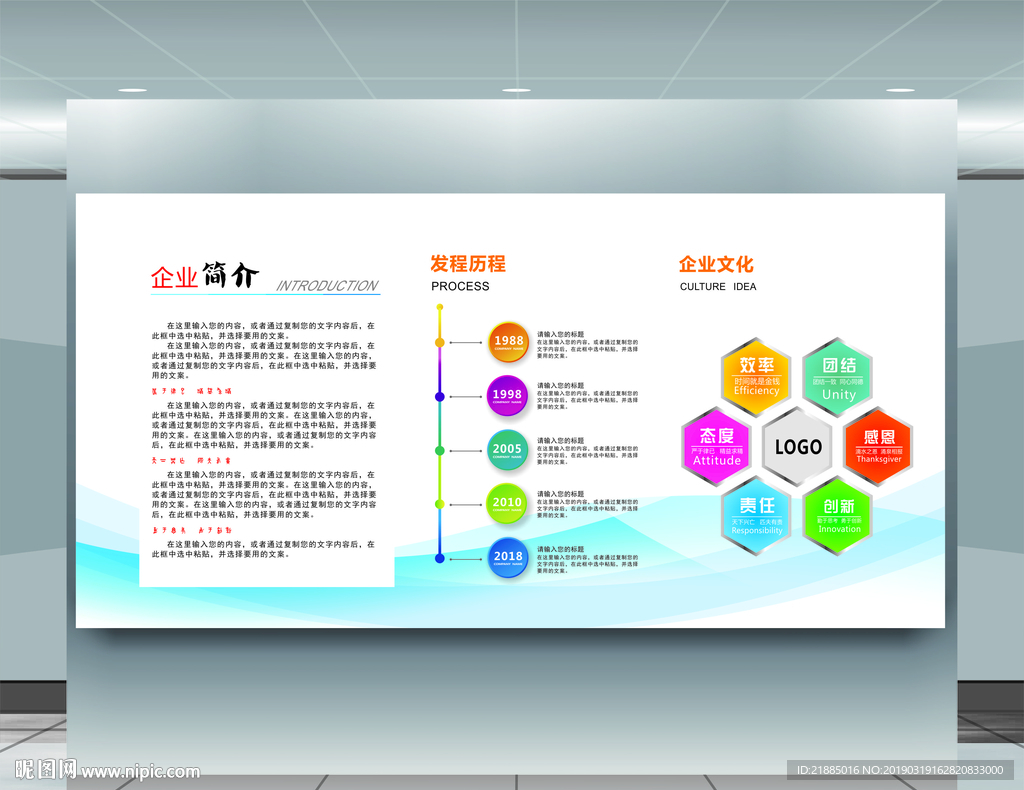Click the 请输入您的标题 title next to 2018
The height and width of the screenshot is (790, 1024).
click(x=560, y=549)
